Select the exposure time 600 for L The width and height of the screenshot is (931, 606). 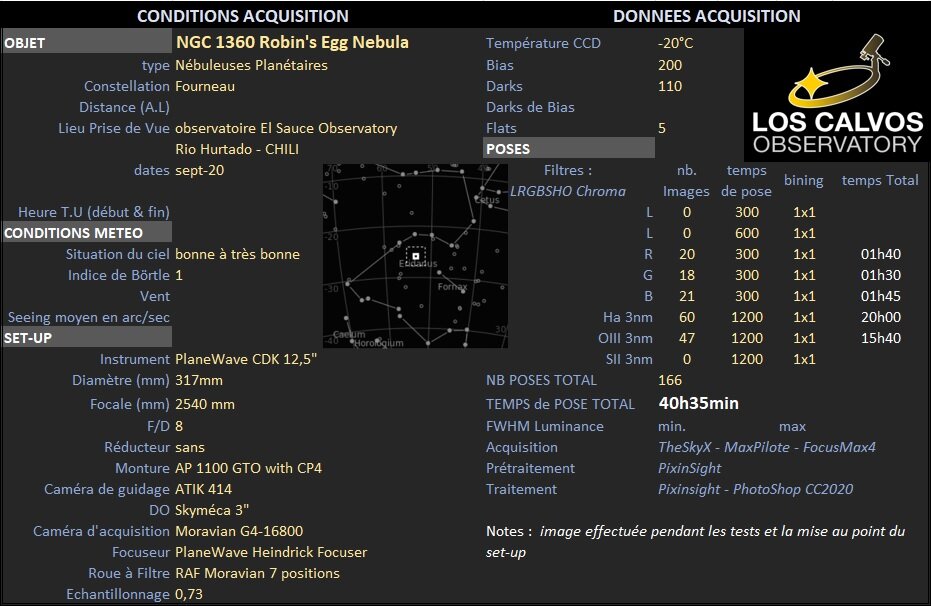(747, 233)
